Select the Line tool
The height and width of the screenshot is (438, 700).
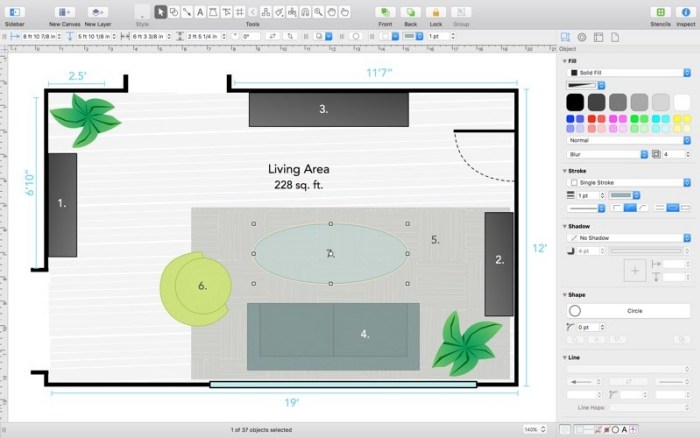(x=187, y=12)
